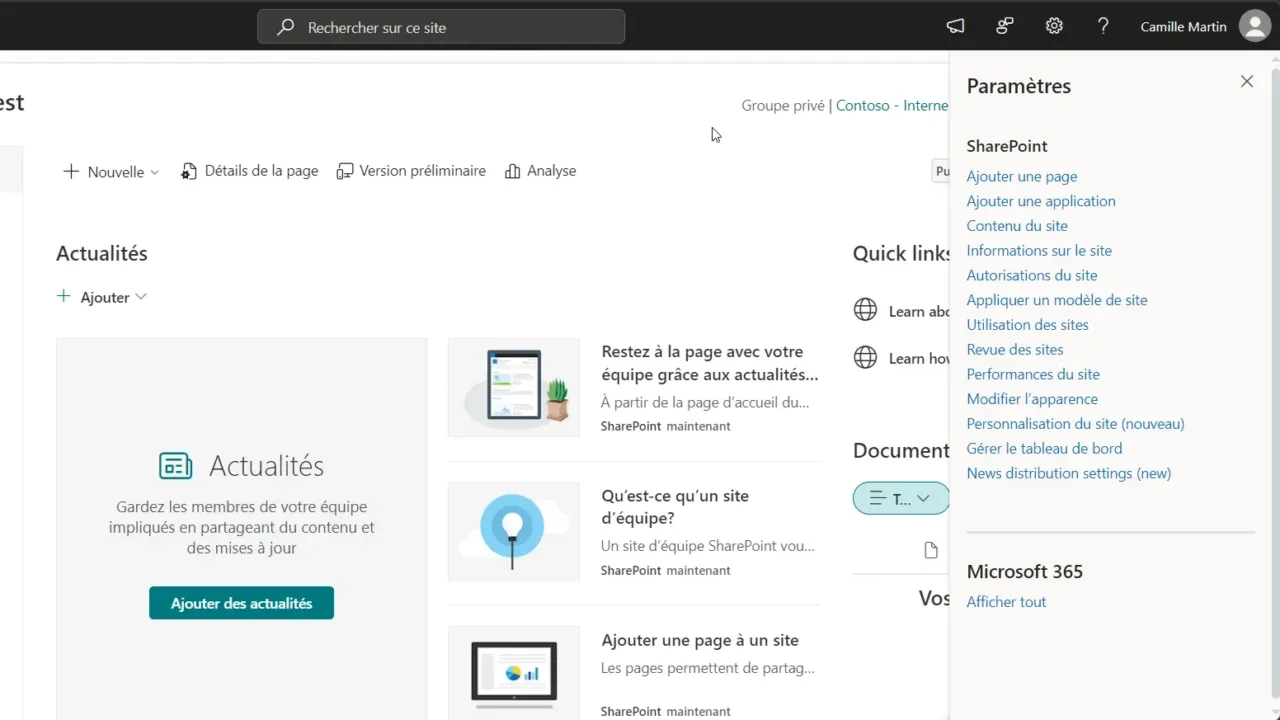Click the plus icon beside Nouvelle
The width and height of the screenshot is (1280, 720).
pos(71,171)
